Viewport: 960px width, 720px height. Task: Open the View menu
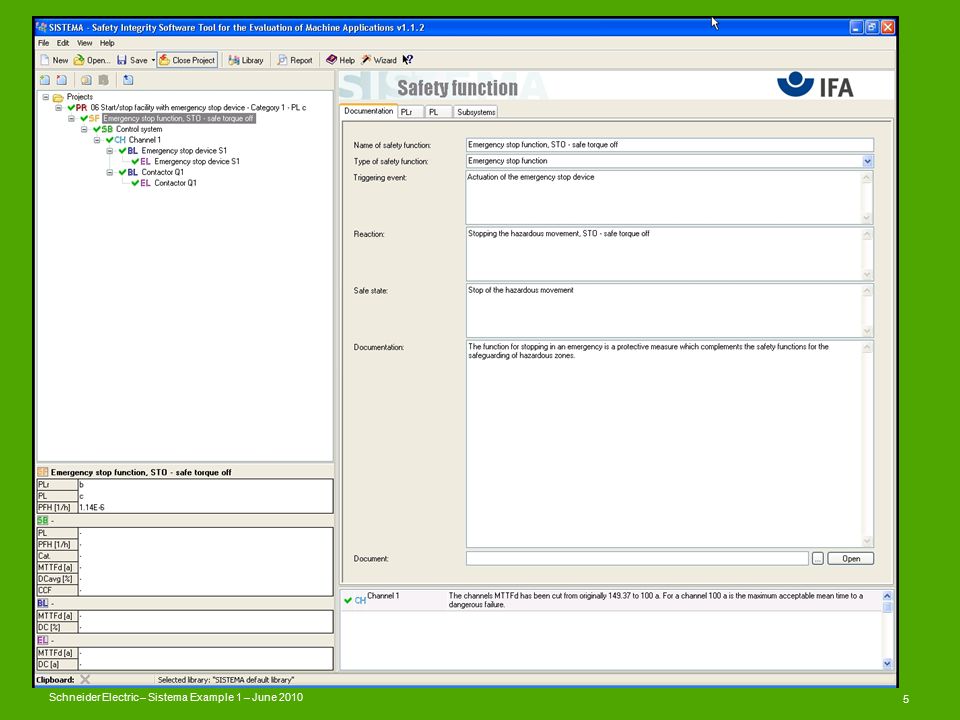pyautogui.click(x=84, y=43)
